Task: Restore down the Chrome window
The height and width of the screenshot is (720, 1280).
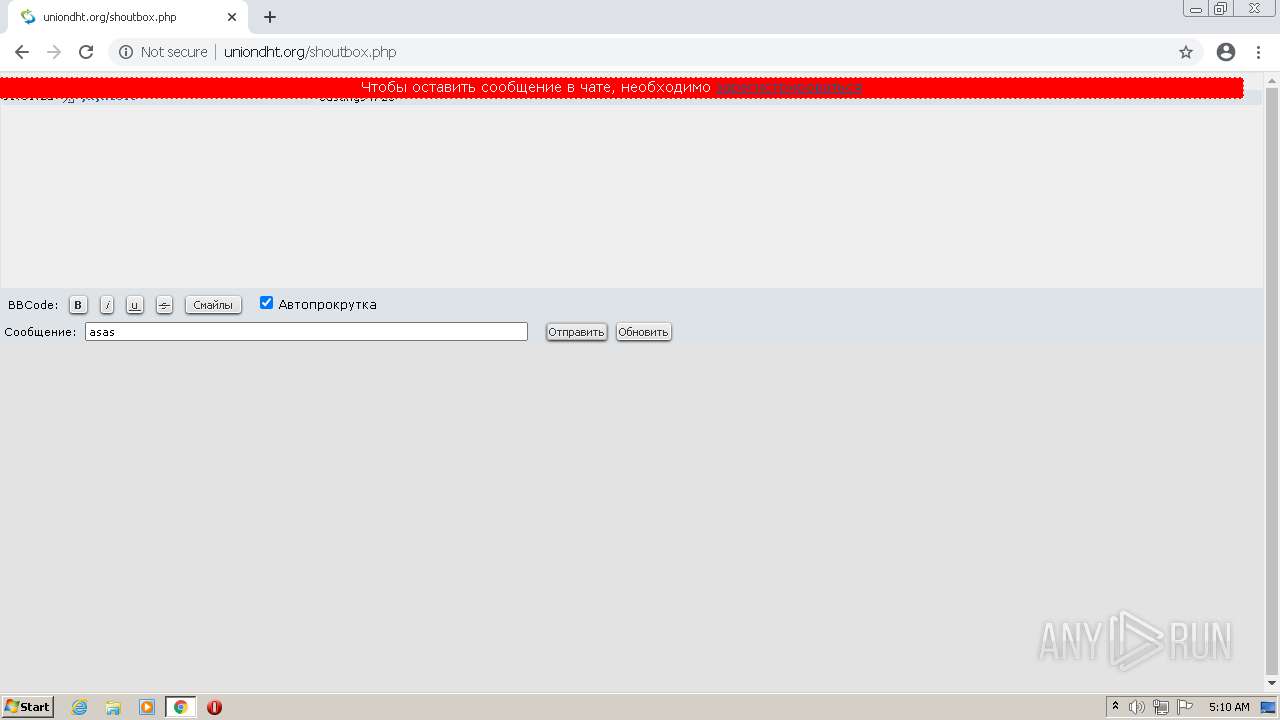Action: [1221, 9]
